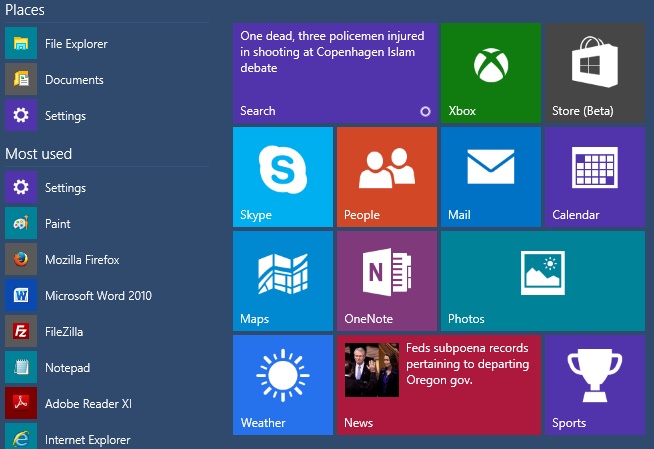The image size is (654, 449).
Task: Launch the Maps tile
Action: pos(283,281)
